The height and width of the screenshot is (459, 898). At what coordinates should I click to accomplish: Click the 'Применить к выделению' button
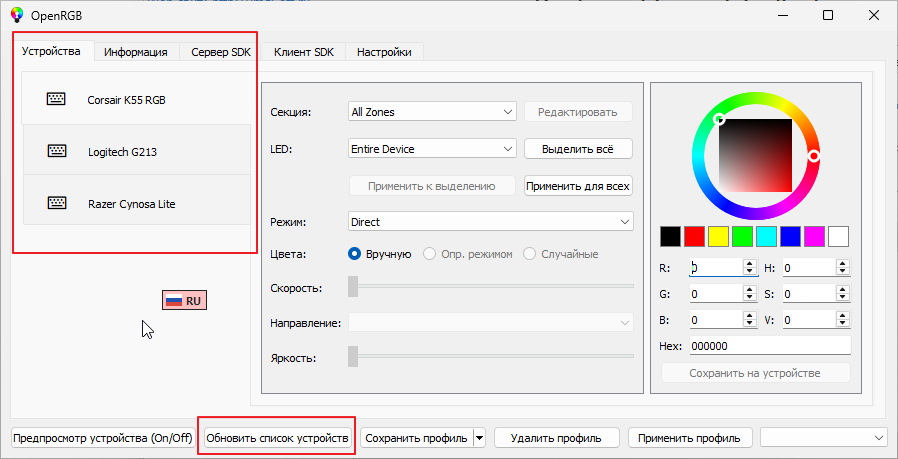[x=432, y=186]
